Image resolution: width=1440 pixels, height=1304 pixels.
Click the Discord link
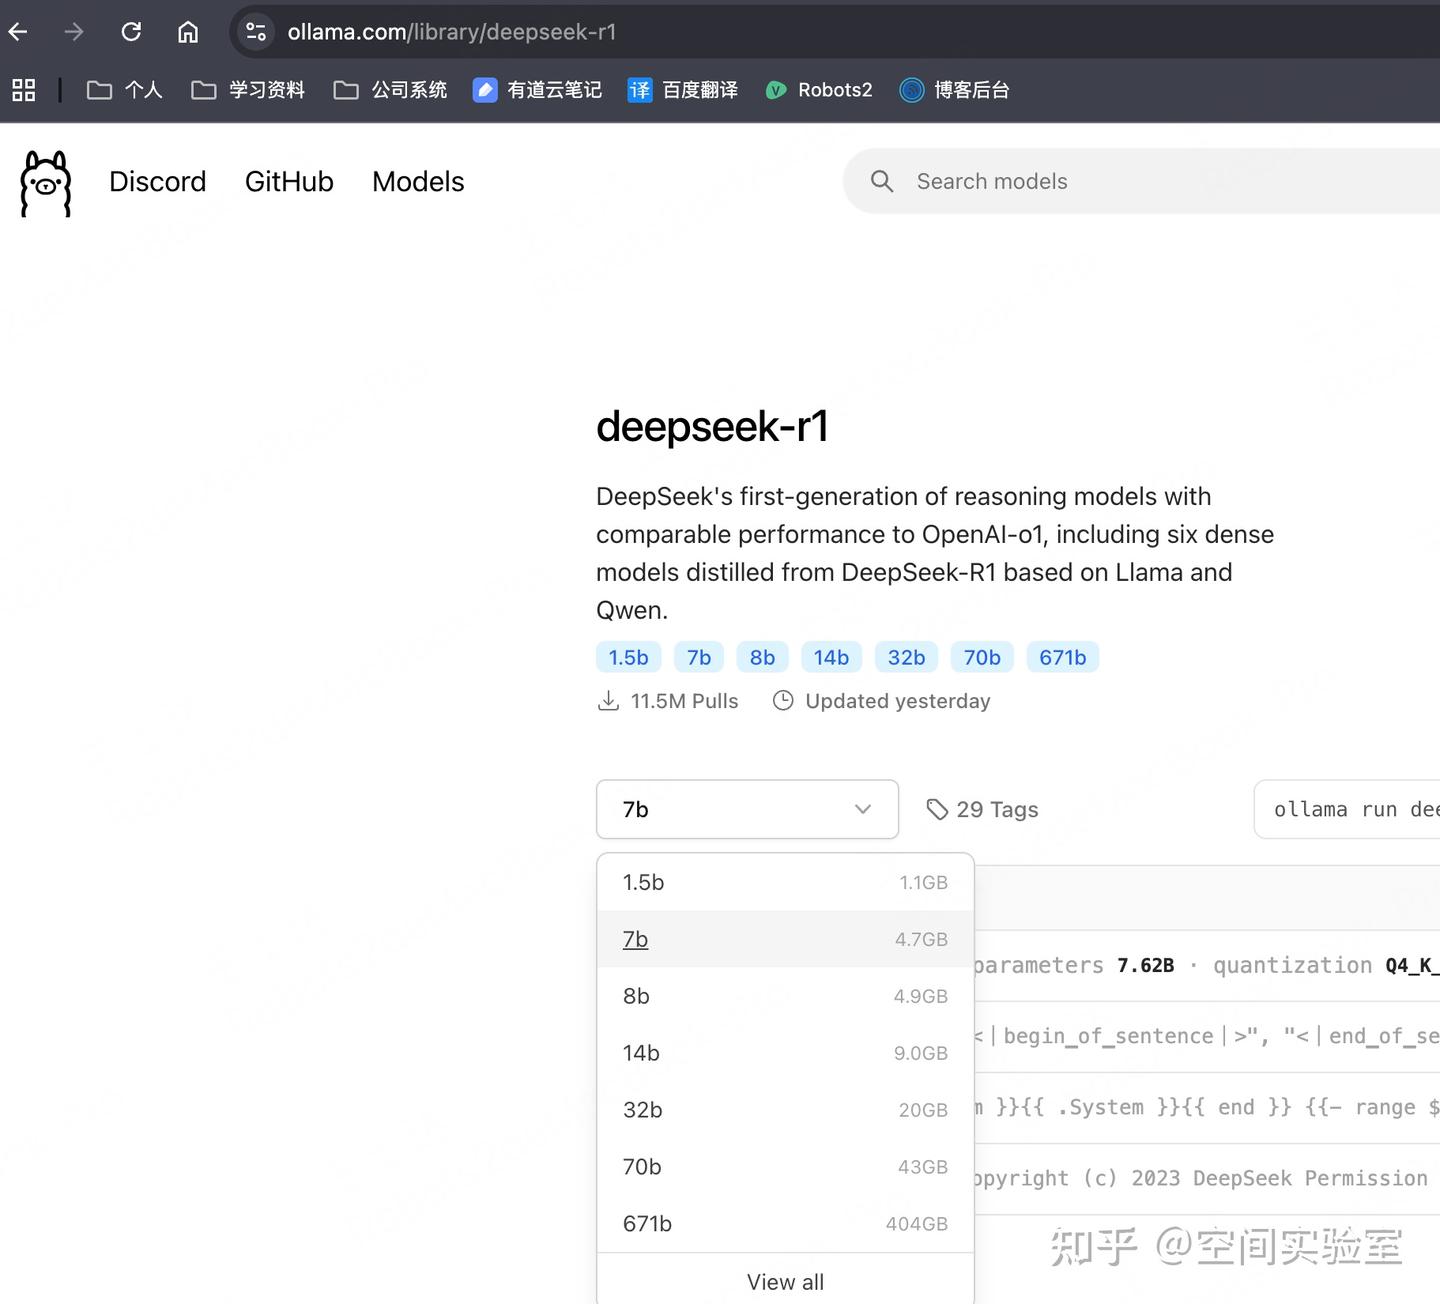156,182
